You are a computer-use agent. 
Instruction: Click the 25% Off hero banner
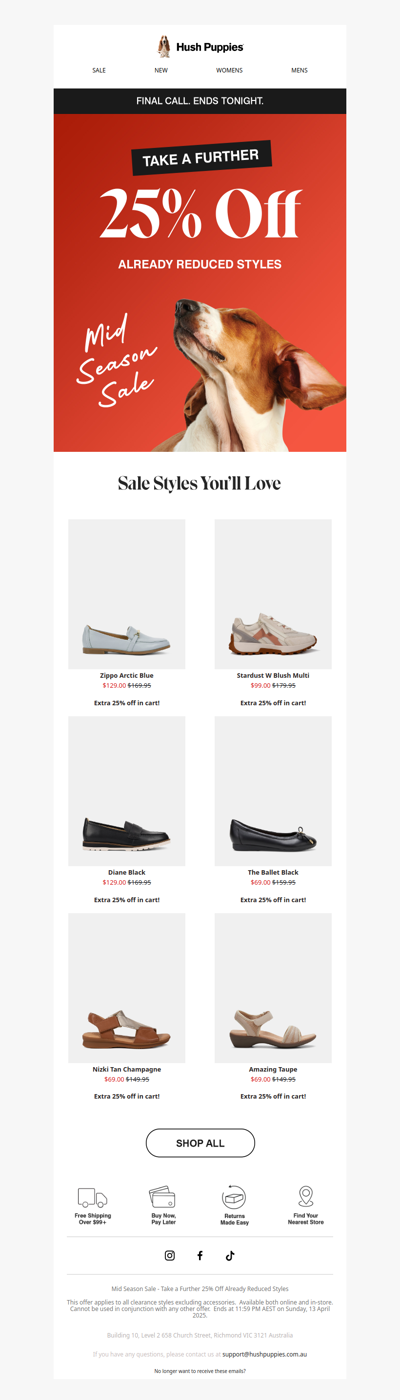[x=200, y=283]
